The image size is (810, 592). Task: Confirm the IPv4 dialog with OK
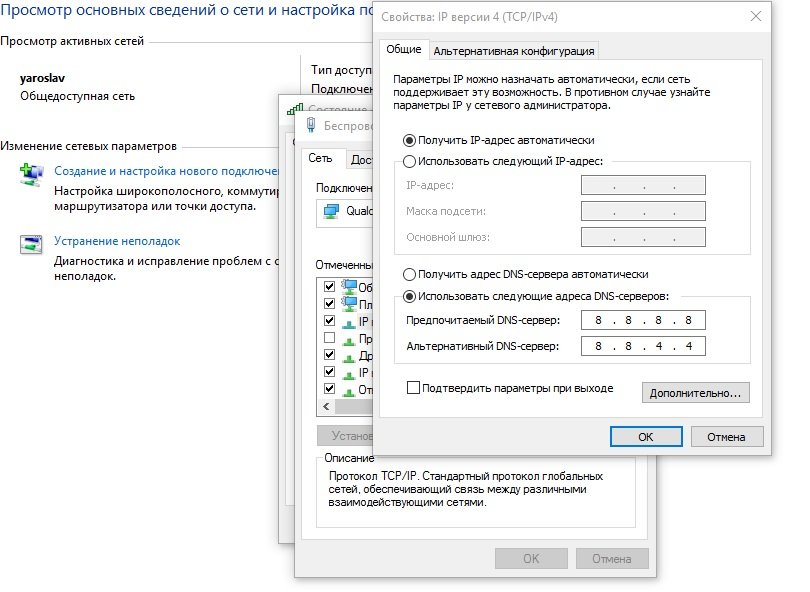646,437
